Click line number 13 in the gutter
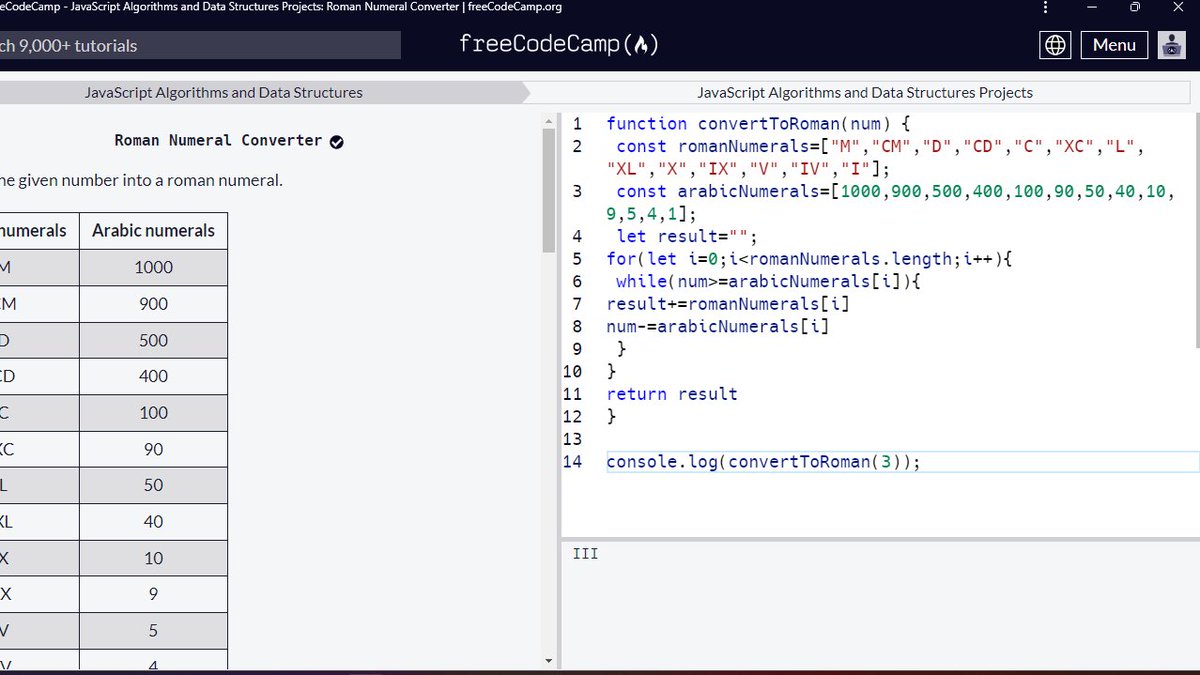Screen dimensions: 1200x675 [x=572, y=439]
